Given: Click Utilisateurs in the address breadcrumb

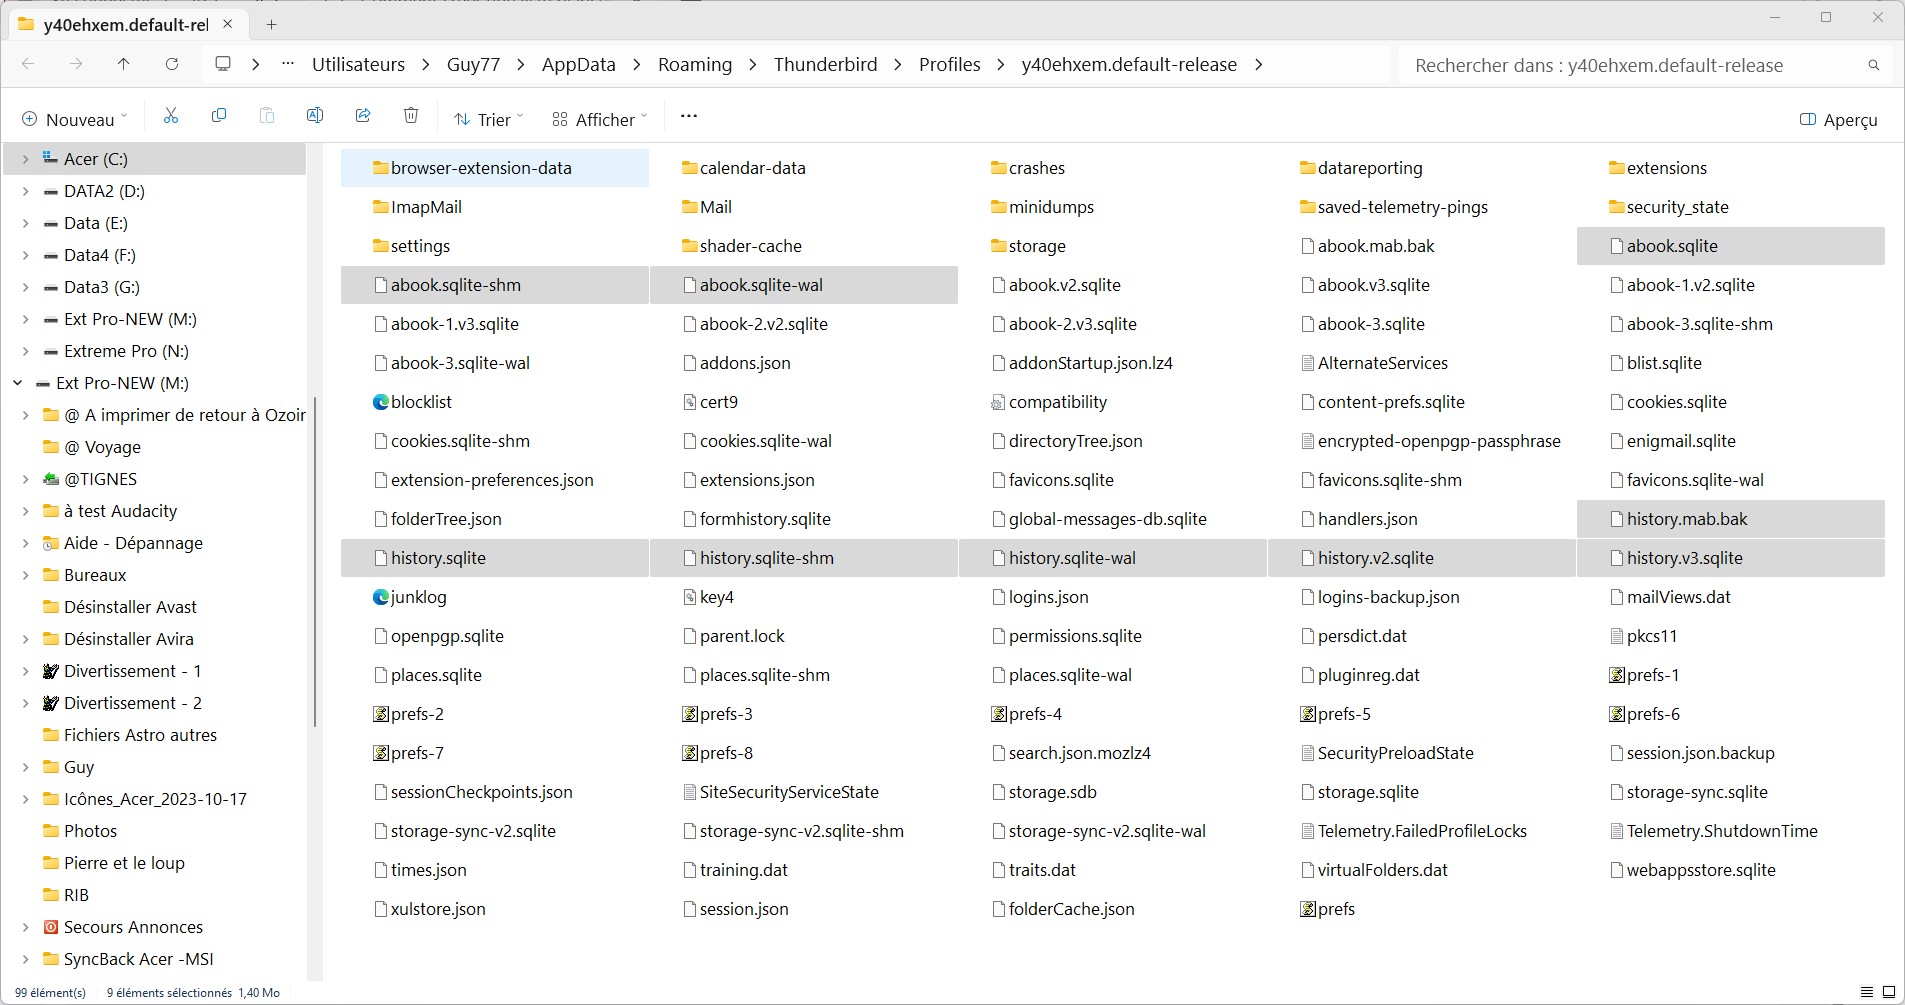Looking at the screenshot, I should click(x=358, y=64).
